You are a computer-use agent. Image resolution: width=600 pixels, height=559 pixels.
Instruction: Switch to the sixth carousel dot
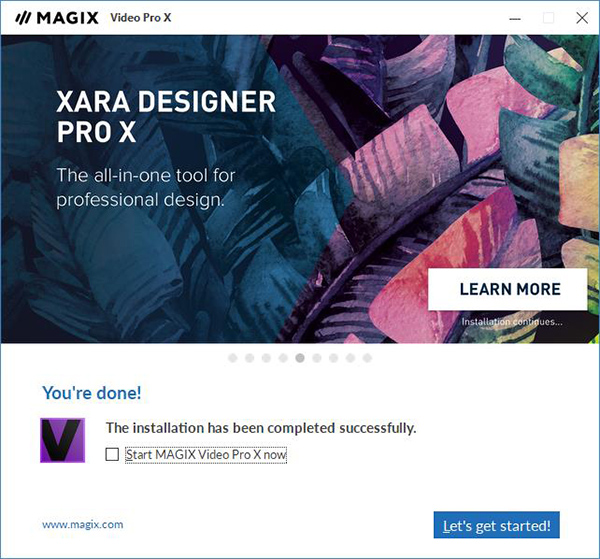pyautogui.click(x=317, y=358)
